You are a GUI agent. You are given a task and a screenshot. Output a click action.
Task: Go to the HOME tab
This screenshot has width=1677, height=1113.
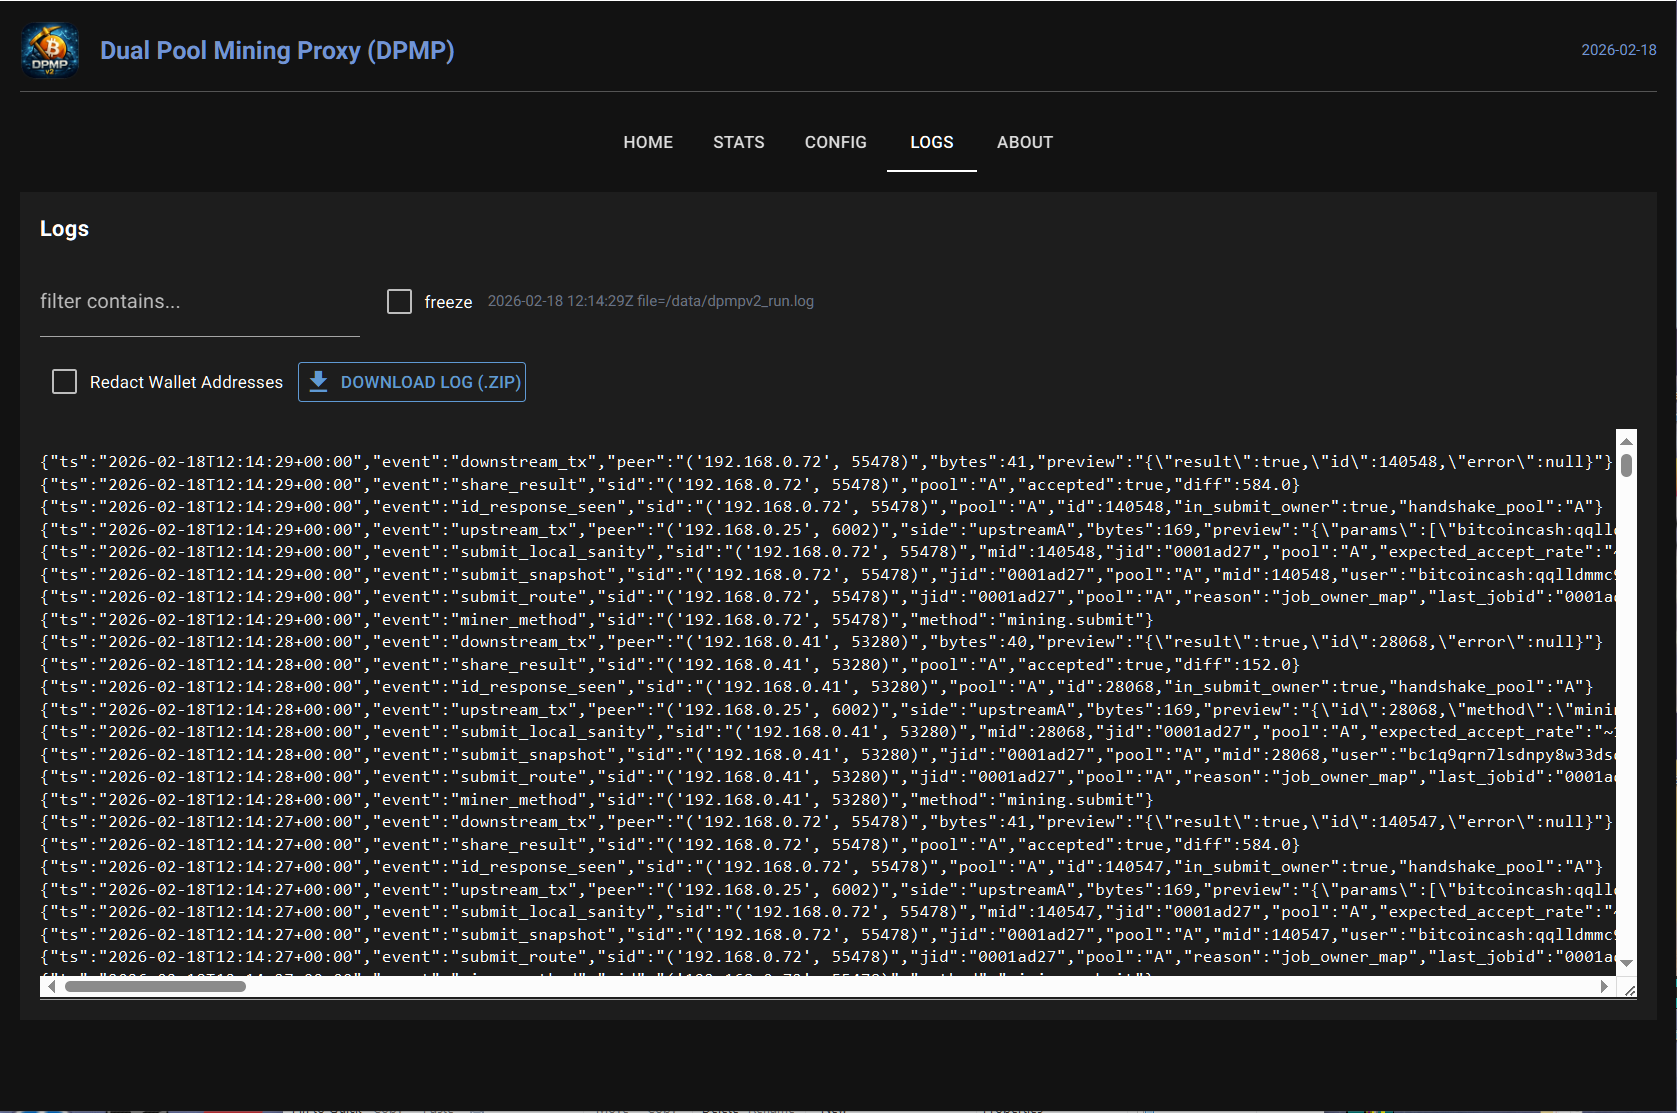click(x=648, y=143)
